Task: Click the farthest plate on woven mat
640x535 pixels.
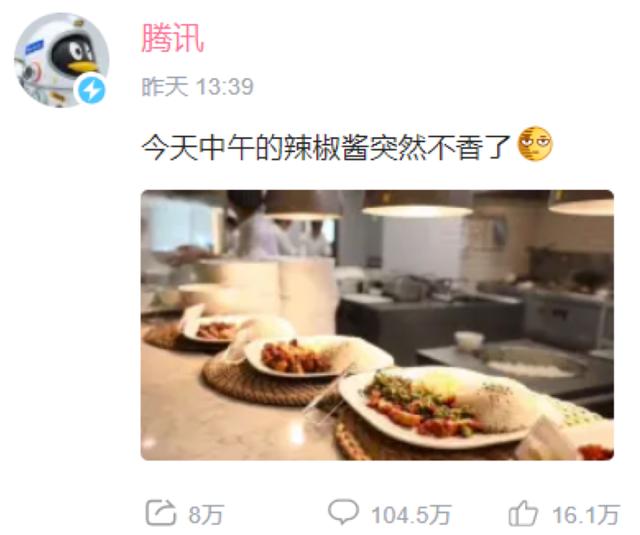Action: 216,327
